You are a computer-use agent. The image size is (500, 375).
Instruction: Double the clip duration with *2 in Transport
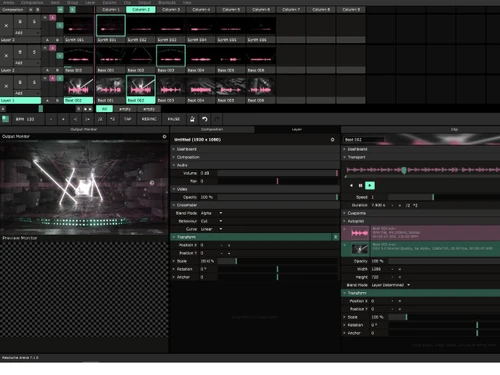[x=415, y=205]
